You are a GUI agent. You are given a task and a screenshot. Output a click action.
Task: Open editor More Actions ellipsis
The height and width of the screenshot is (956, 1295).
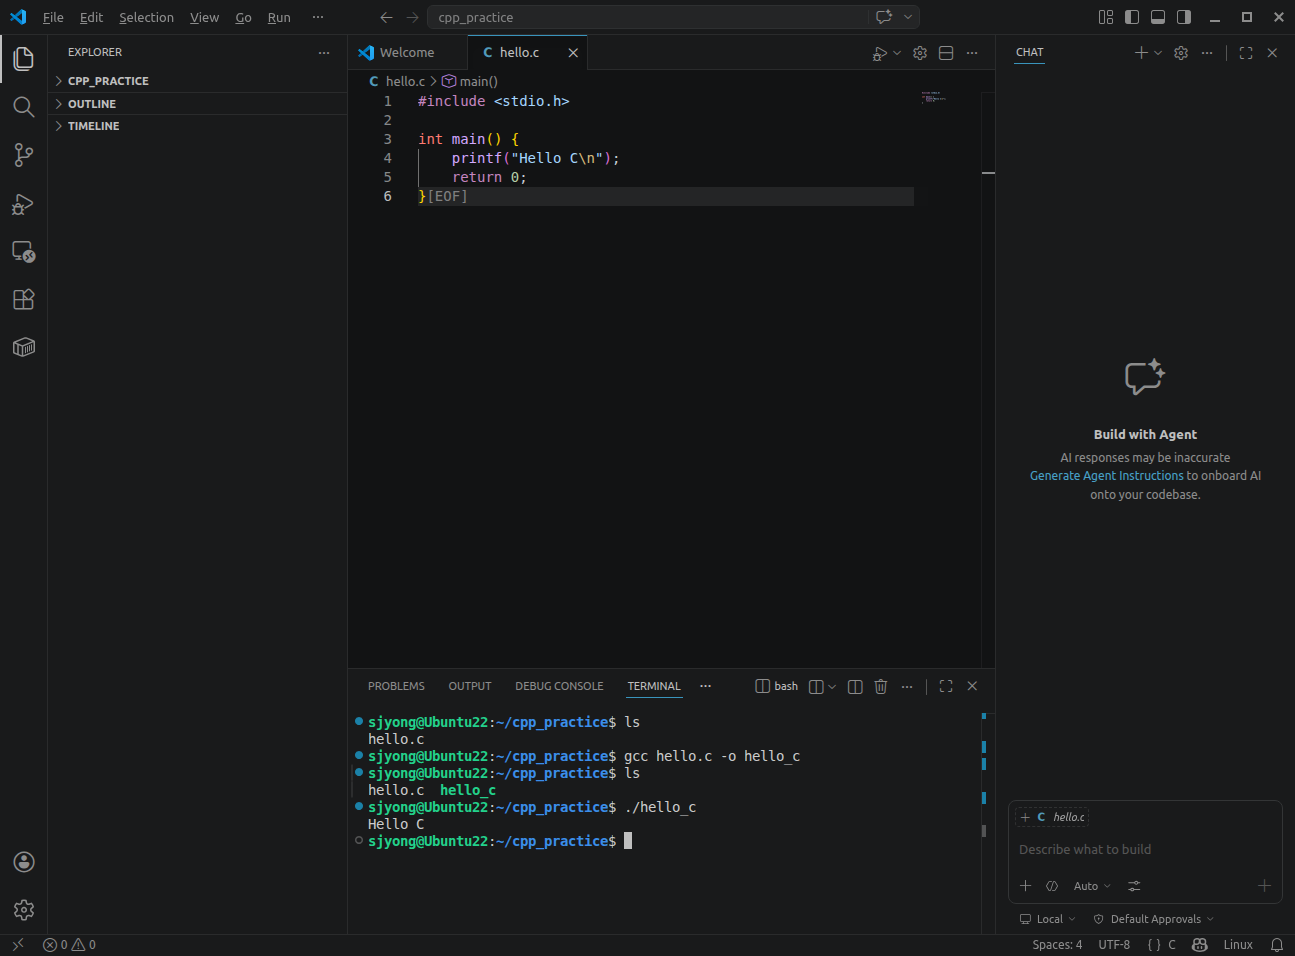point(972,53)
